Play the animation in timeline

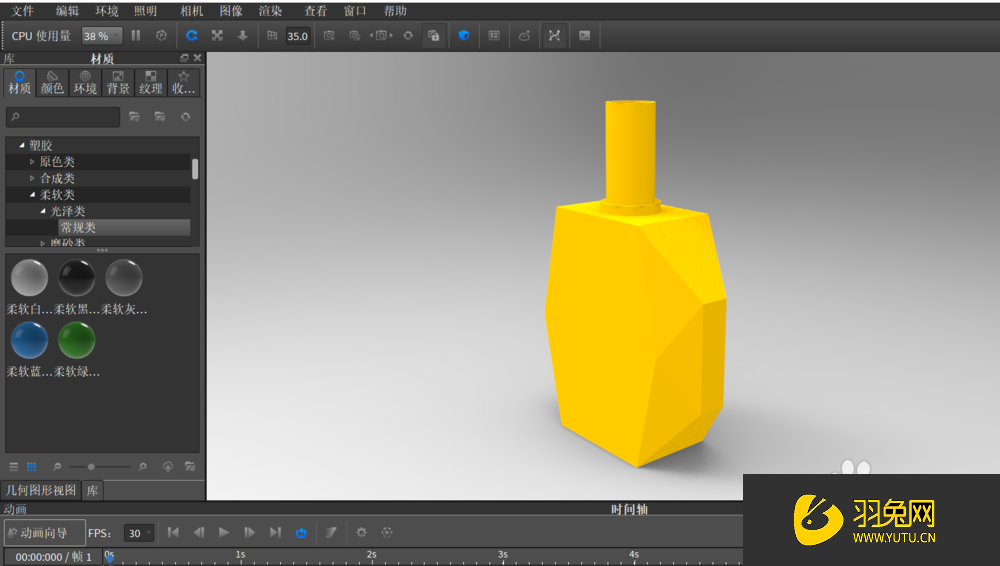coord(224,533)
